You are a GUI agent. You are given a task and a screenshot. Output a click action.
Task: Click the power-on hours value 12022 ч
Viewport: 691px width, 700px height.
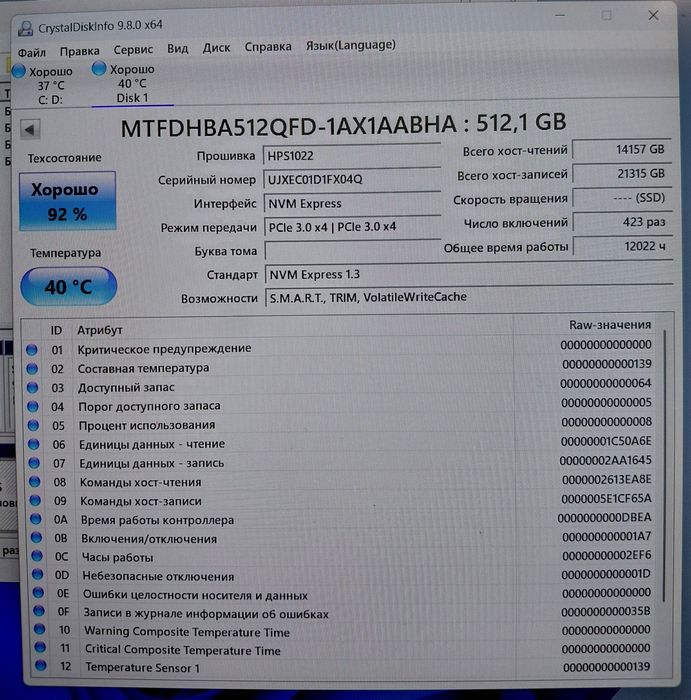click(x=623, y=246)
